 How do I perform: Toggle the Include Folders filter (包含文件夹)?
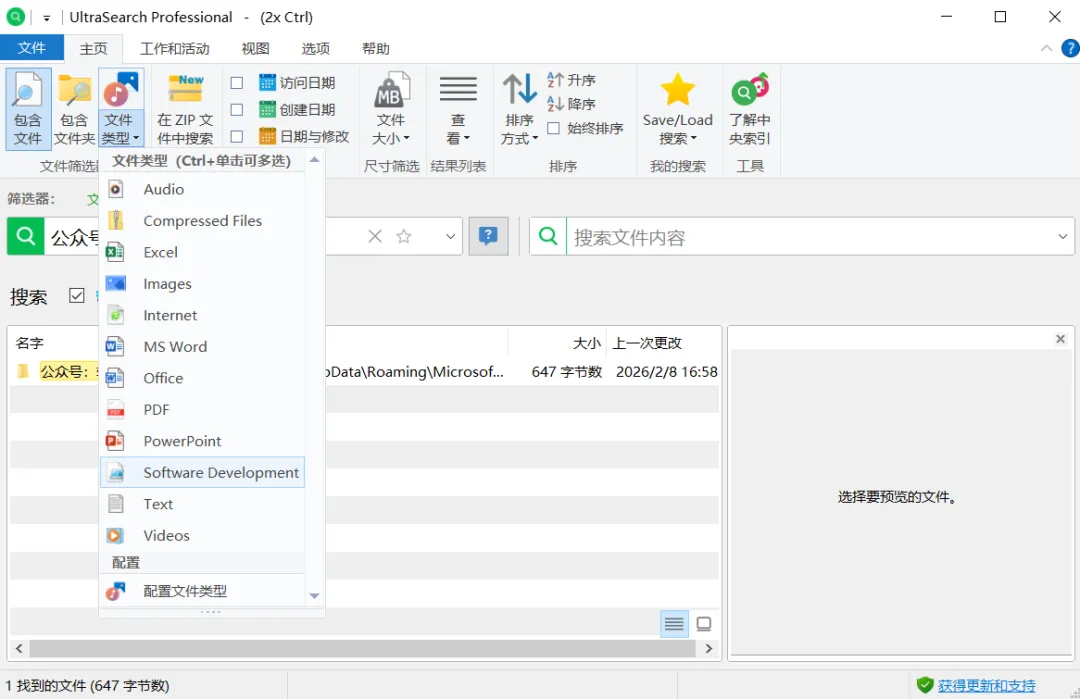click(74, 109)
